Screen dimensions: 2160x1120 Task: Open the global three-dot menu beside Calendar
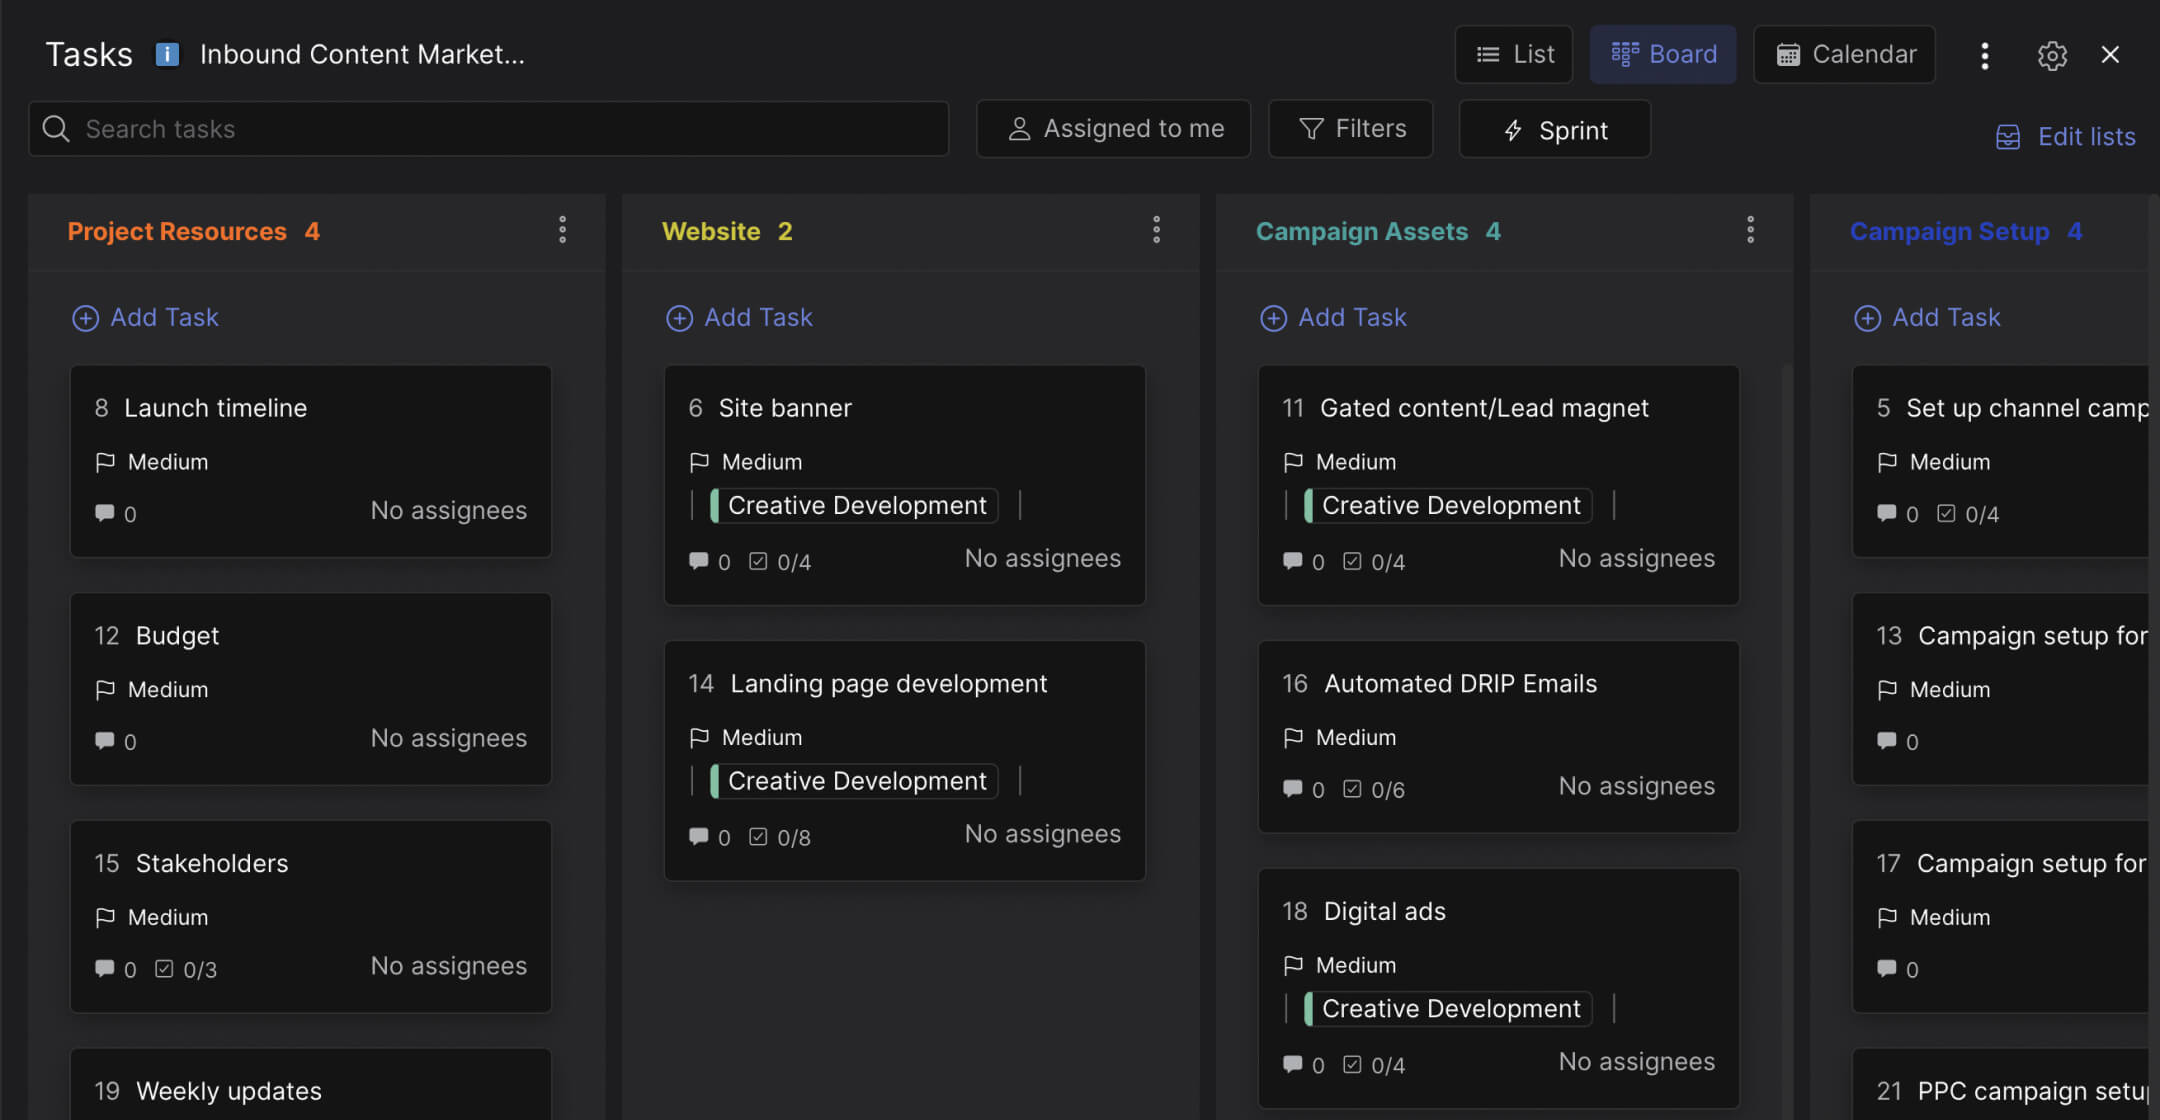click(x=1984, y=55)
